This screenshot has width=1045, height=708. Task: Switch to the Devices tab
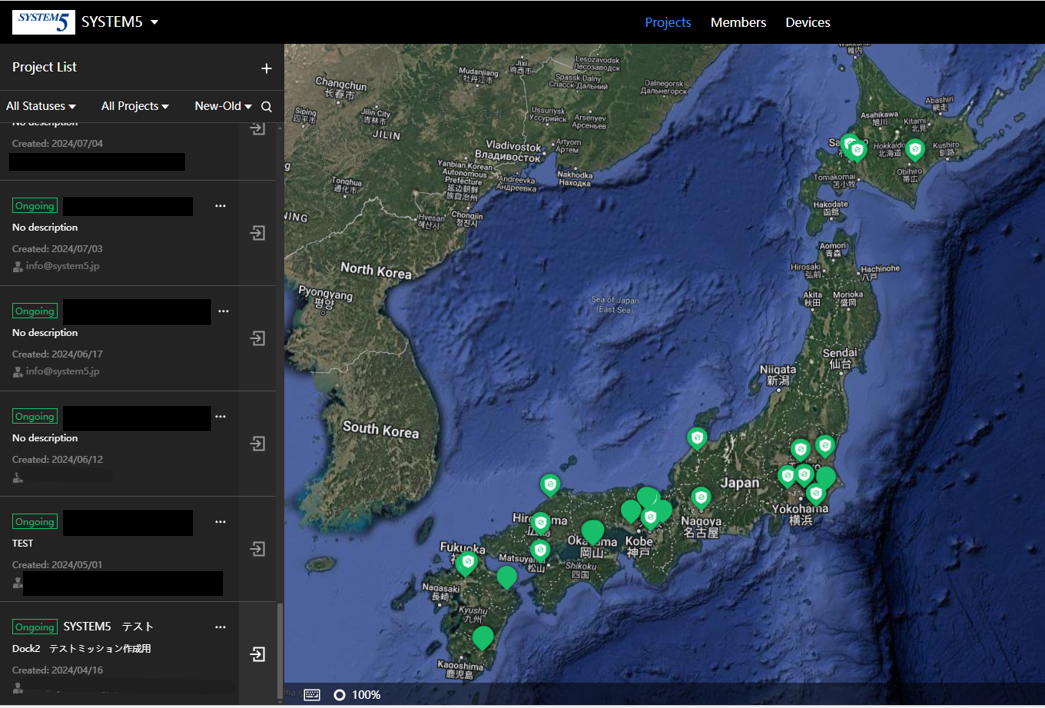click(x=808, y=22)
